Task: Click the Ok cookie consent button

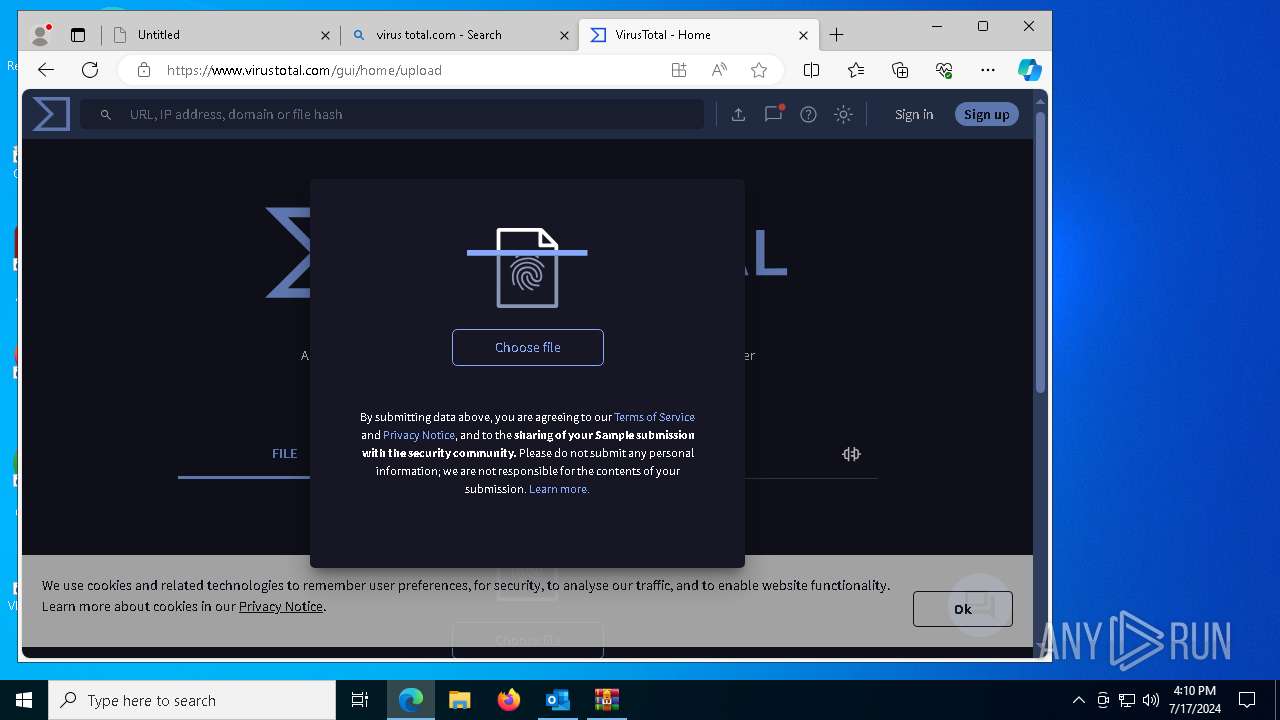Action: tap(962, 609)
